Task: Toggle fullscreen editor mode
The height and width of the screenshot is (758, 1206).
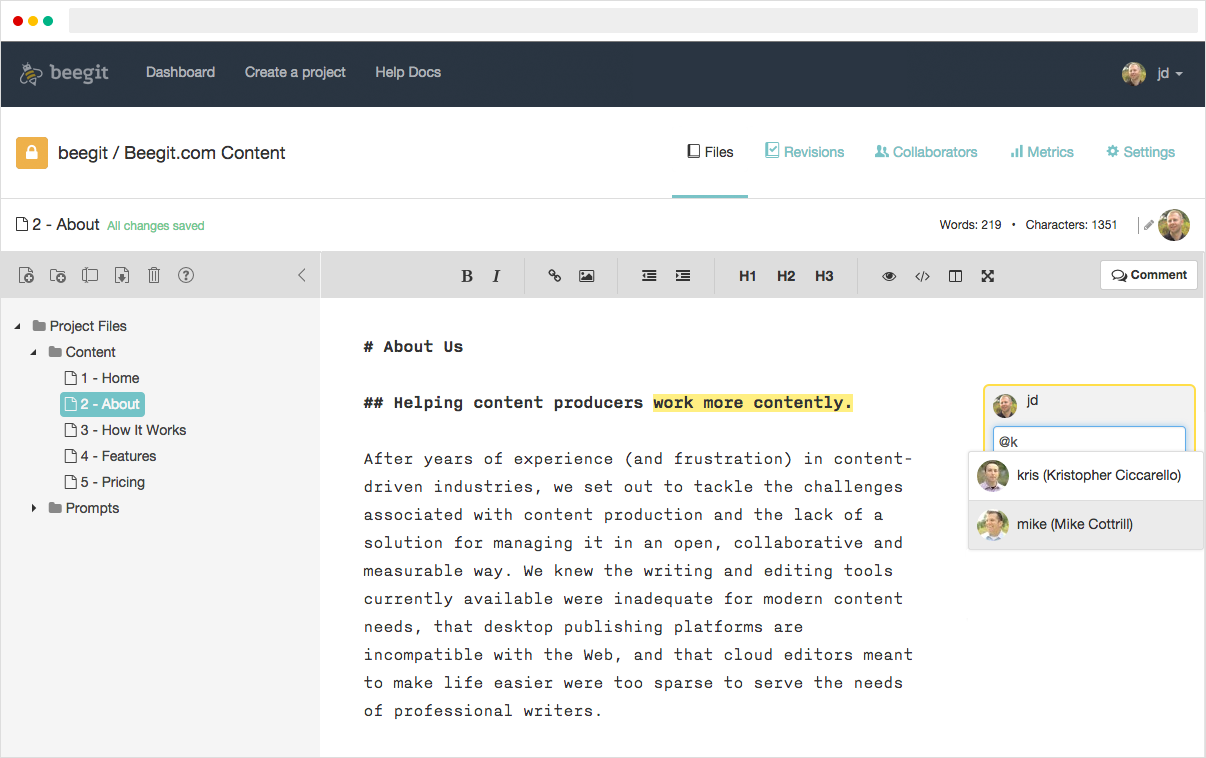Action: [988, 276]
